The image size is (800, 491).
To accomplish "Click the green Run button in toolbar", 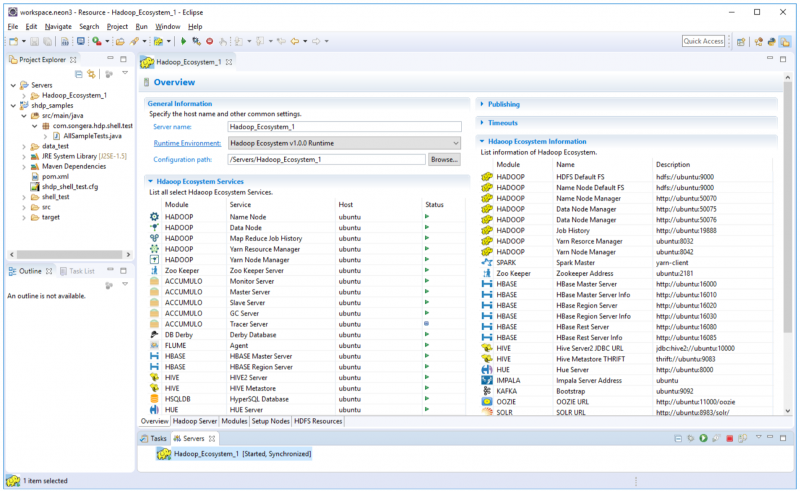I will pos(184,41).
